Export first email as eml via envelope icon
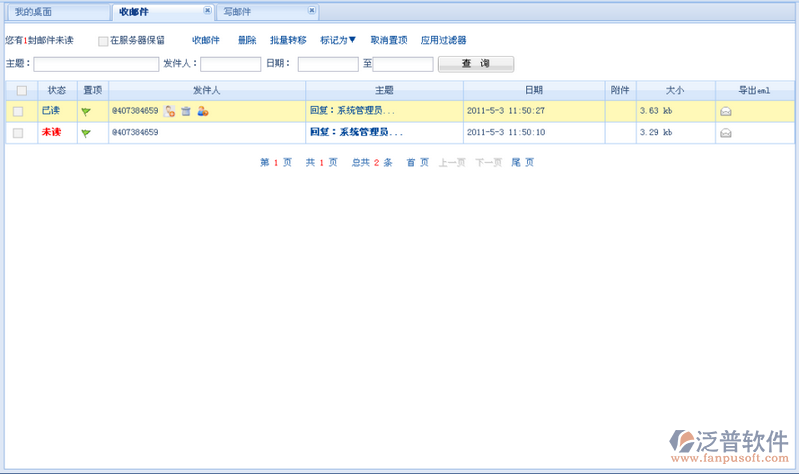Viewport: 799px width, 474px height. pyautogui.click(x=726, y=111)
